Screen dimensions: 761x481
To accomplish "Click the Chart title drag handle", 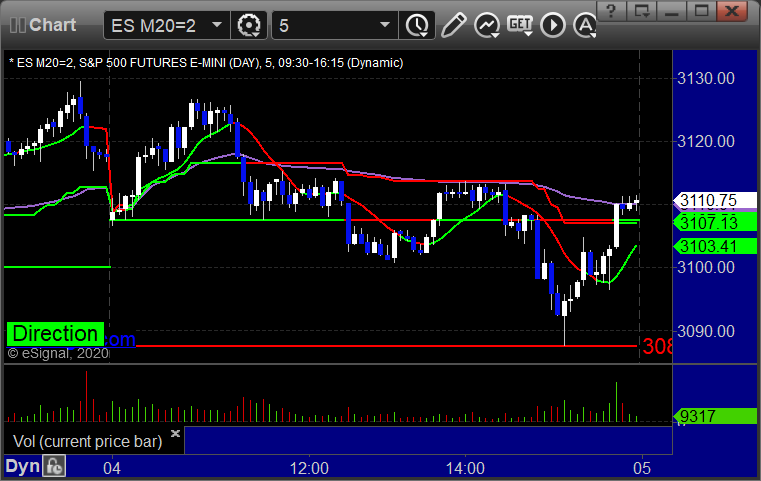I will (43, 25).
